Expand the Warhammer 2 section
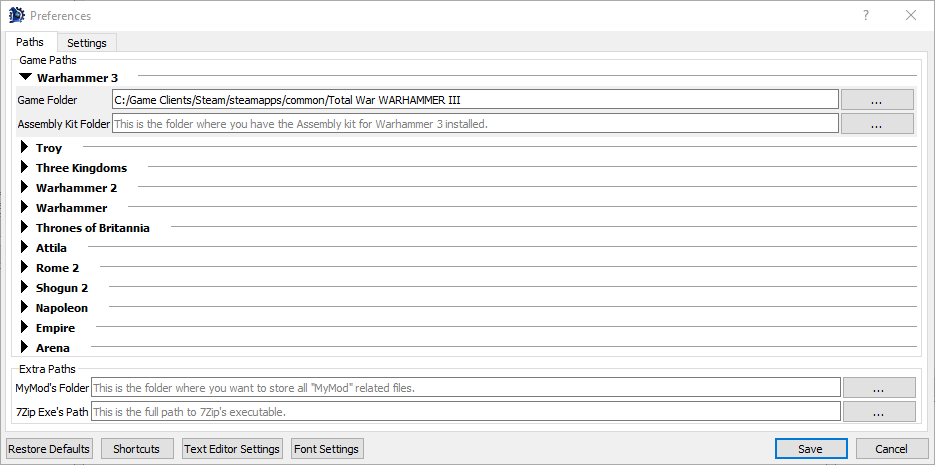 [x=24, y=187]
